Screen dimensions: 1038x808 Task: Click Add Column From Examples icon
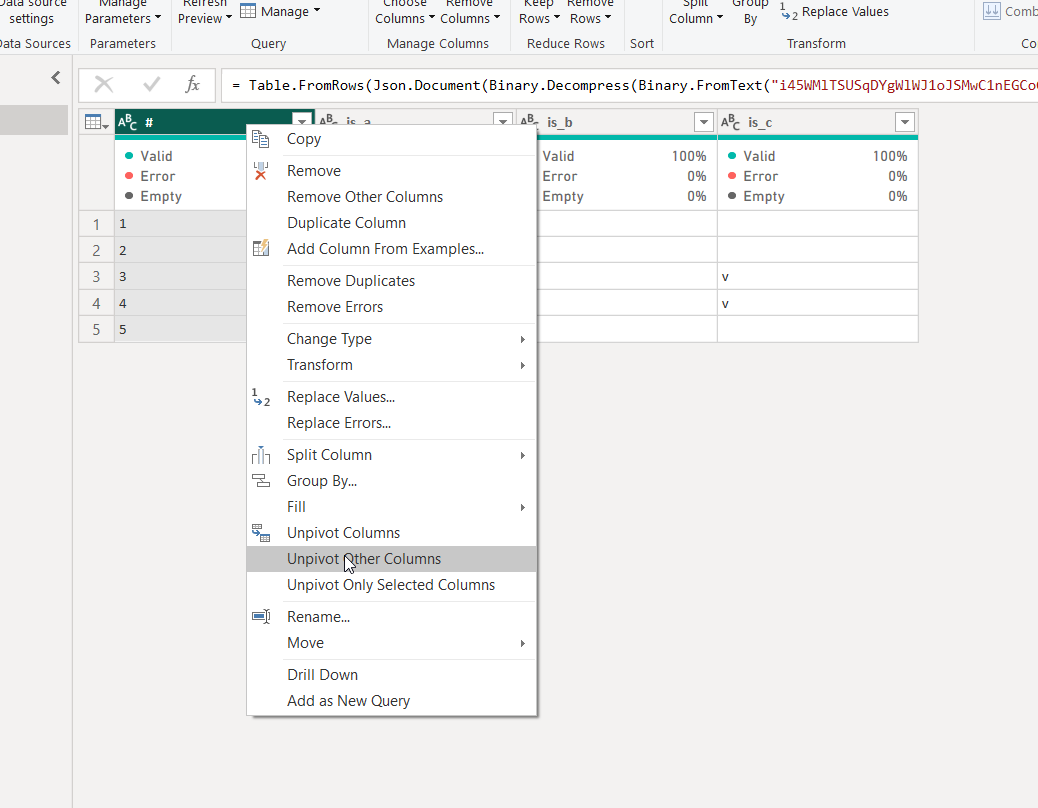(x=261, y=249)
